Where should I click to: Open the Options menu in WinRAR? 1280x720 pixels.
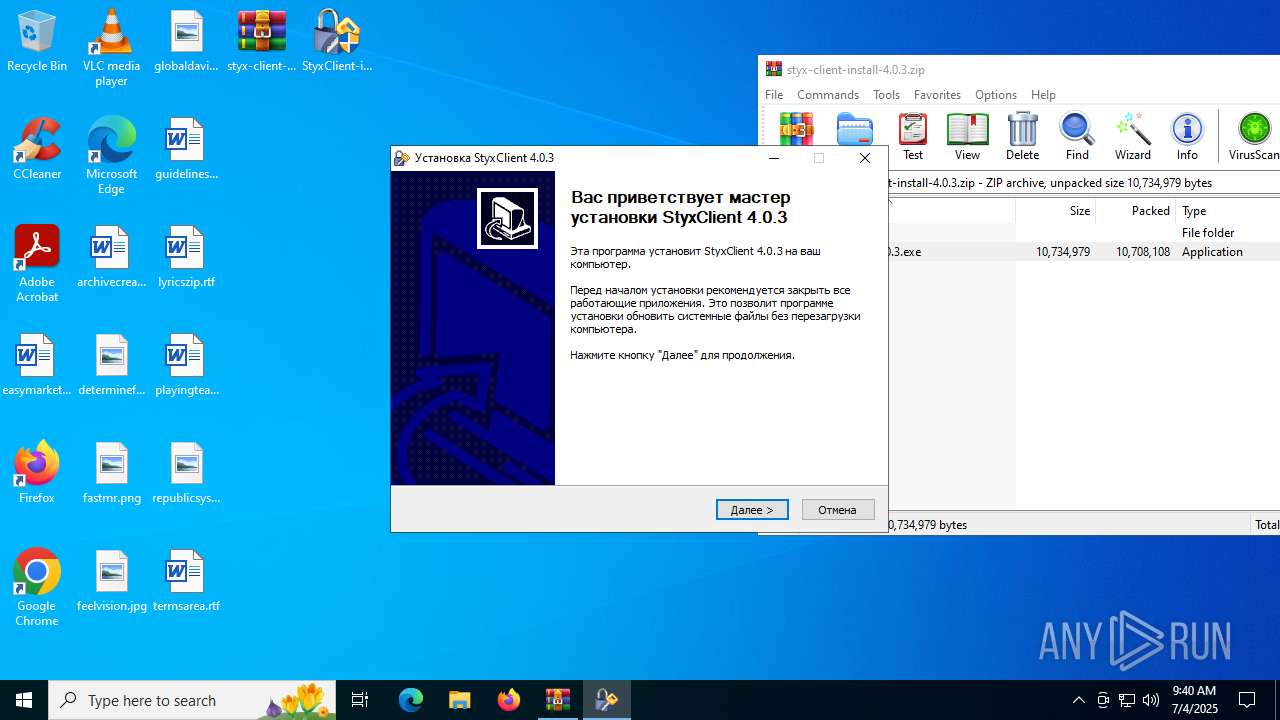996,95
